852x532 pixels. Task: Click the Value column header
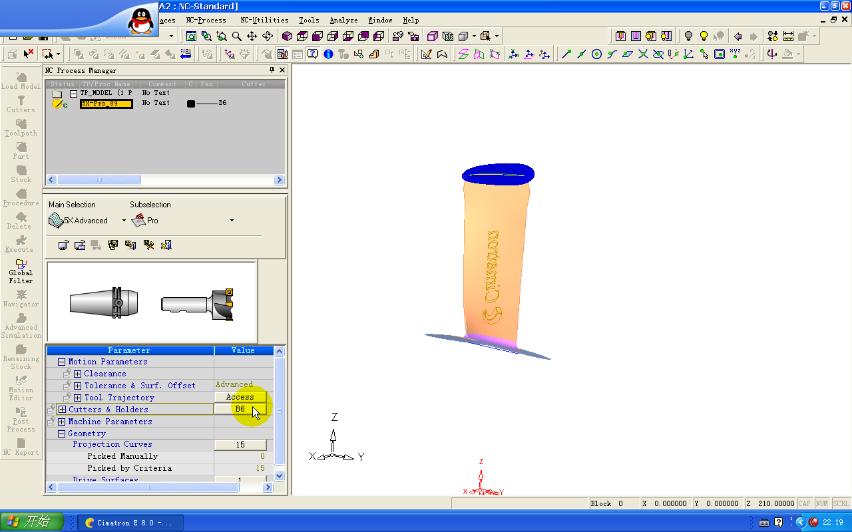pos(243,351)
